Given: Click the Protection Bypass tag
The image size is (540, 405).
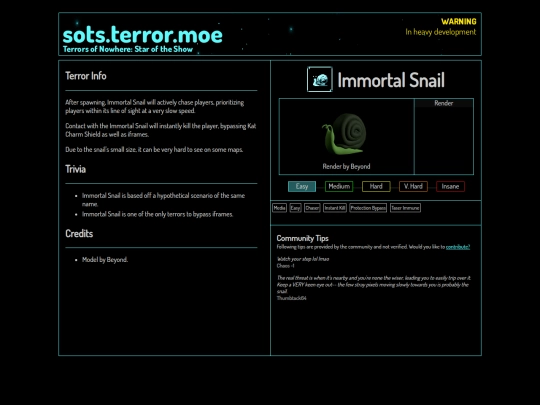Looking at the screenshot, I should coord(368,208).
